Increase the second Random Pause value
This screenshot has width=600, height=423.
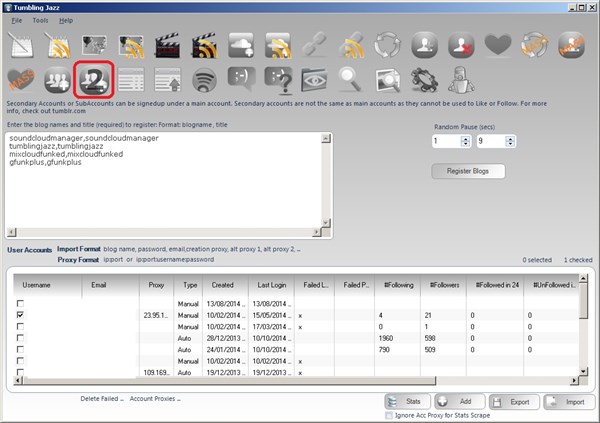point(510,139)
